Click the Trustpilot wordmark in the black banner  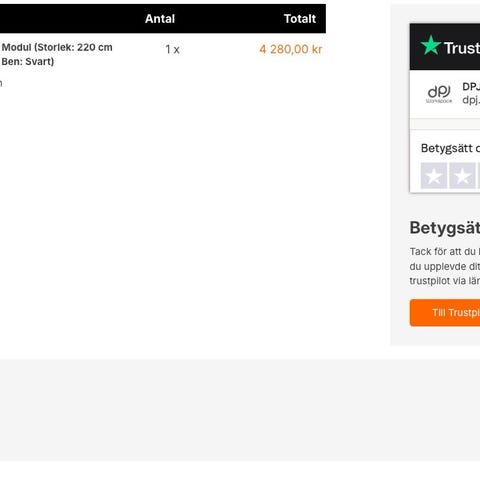click(x=462, y=48)
